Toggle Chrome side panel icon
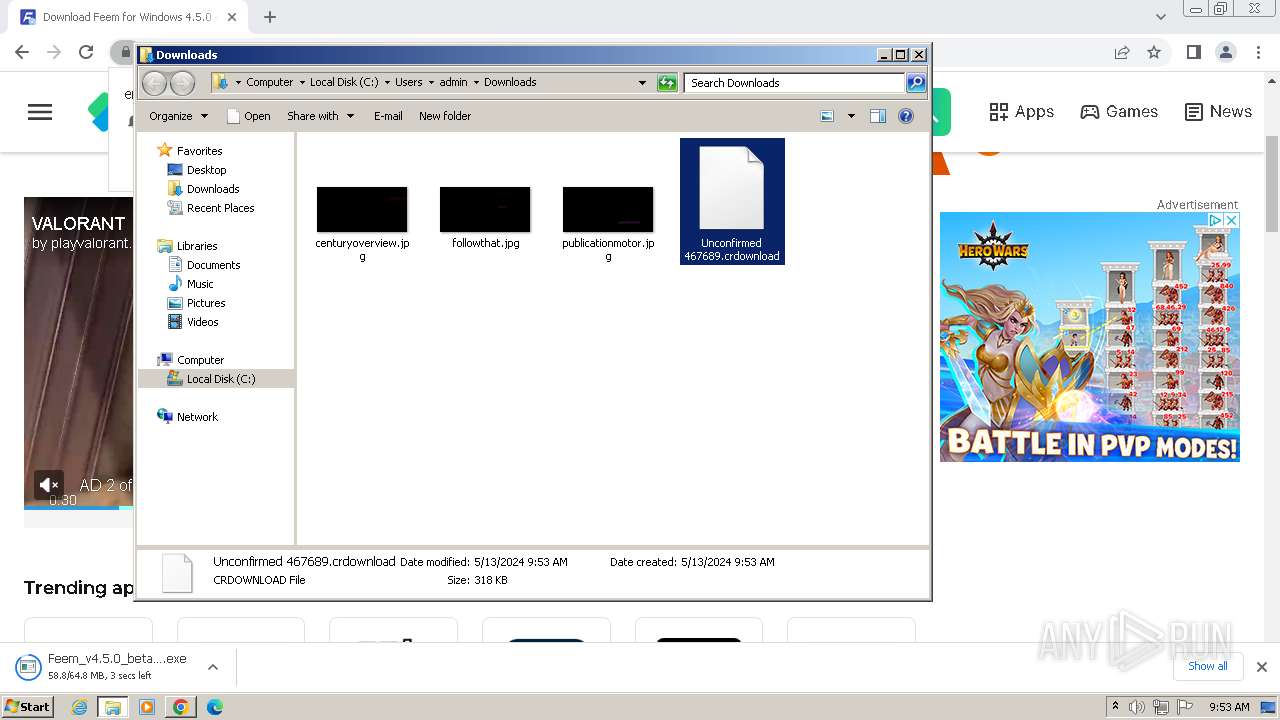This screenshot has height=720, width=1280. tap(1193, 52)
